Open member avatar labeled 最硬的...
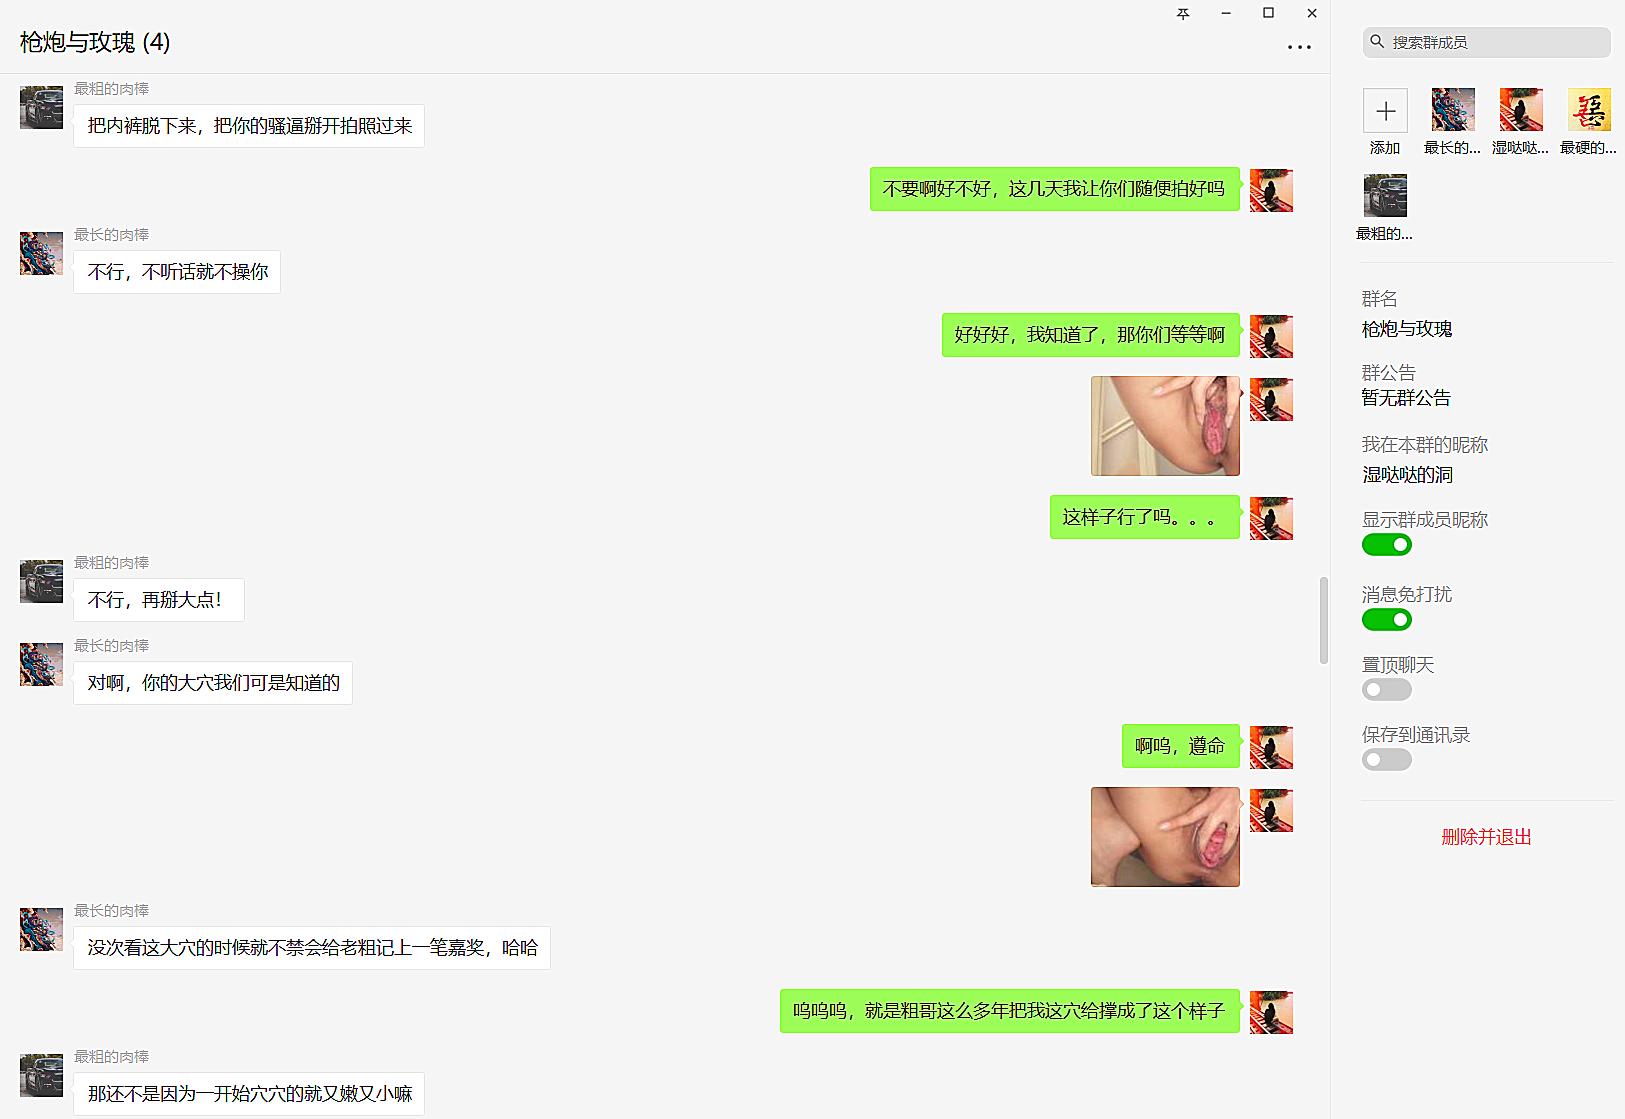This screenshot has height=1119, width=1625. point(1589,110)
